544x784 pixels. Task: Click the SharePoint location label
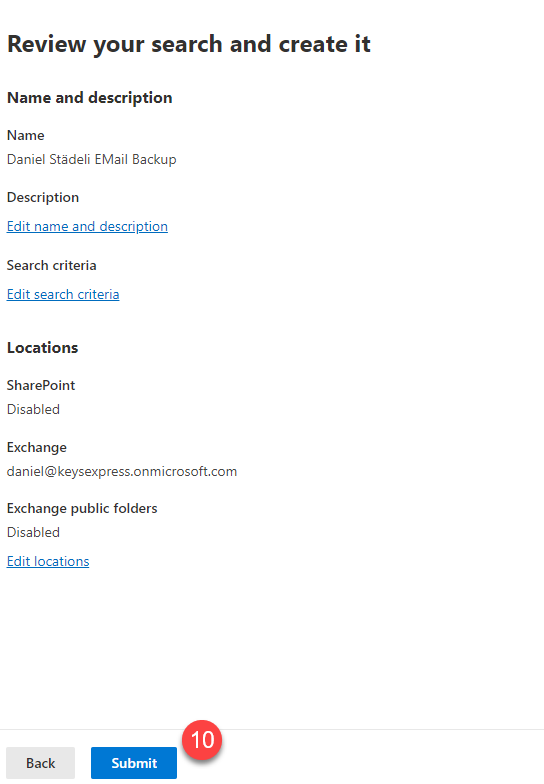(41, 386)
